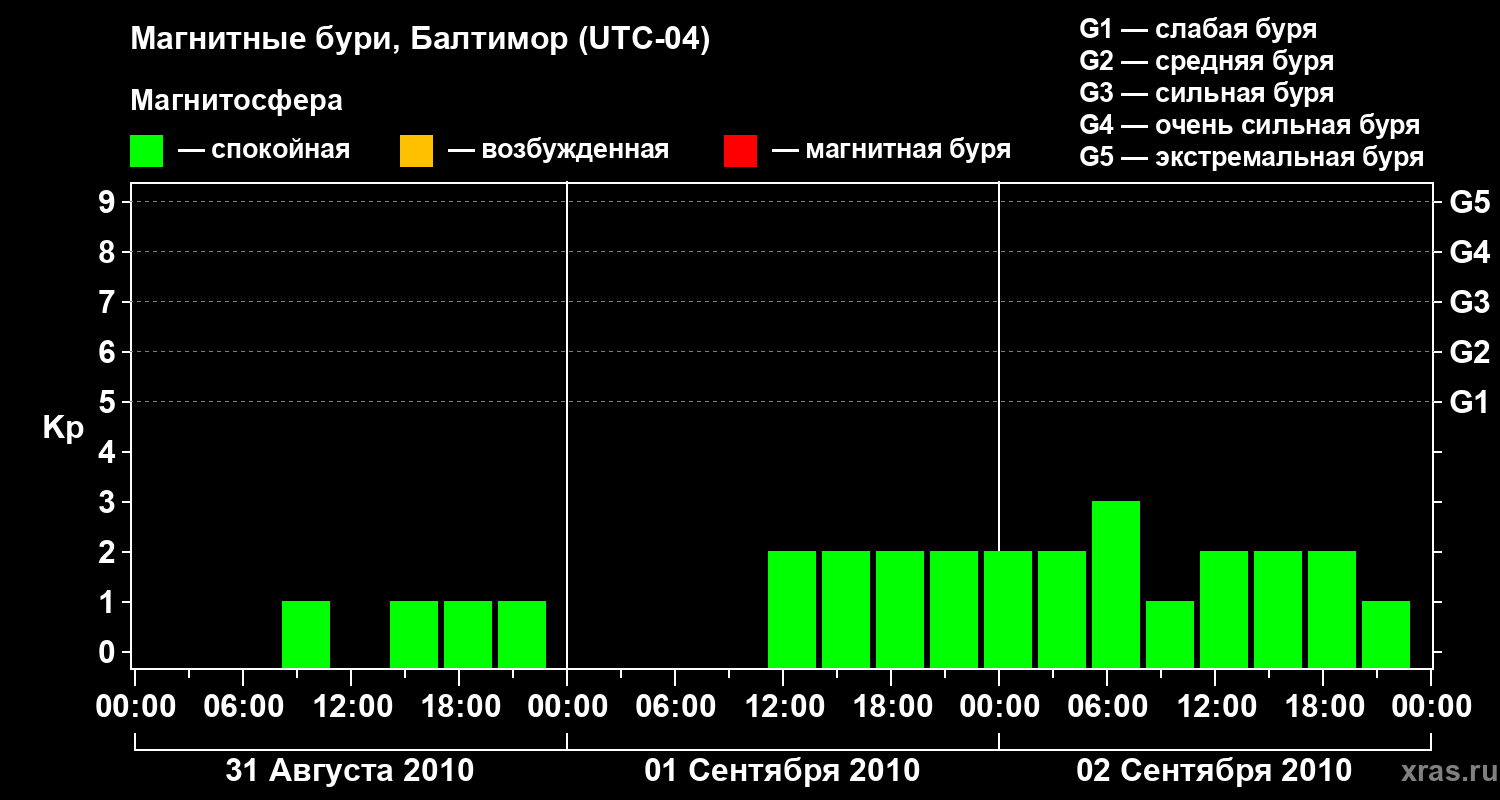Click the 'G5 — экстремальная буря' legend line
Viewport: 1500px width, 800px height.
click(1252, 157)
